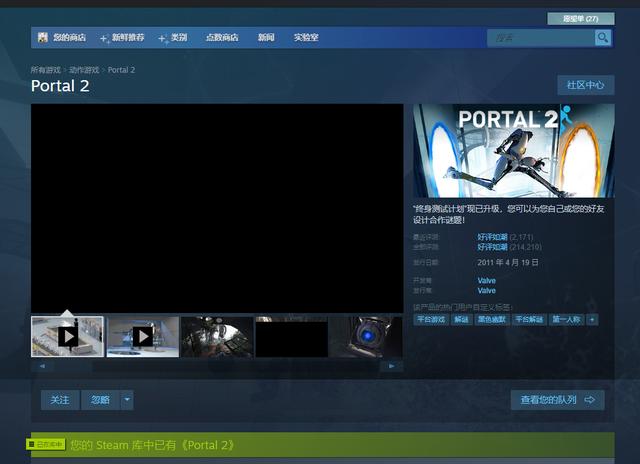Image resolution: width=640 pixels, height=464 pixels.
Task: Open the 实验室 menu item
Action: point(306,38)
